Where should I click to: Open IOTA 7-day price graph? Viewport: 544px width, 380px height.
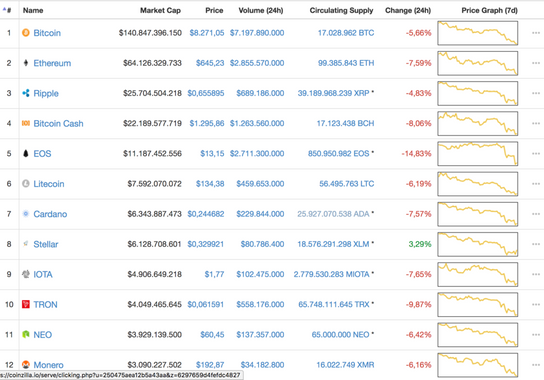click(478, 275)
